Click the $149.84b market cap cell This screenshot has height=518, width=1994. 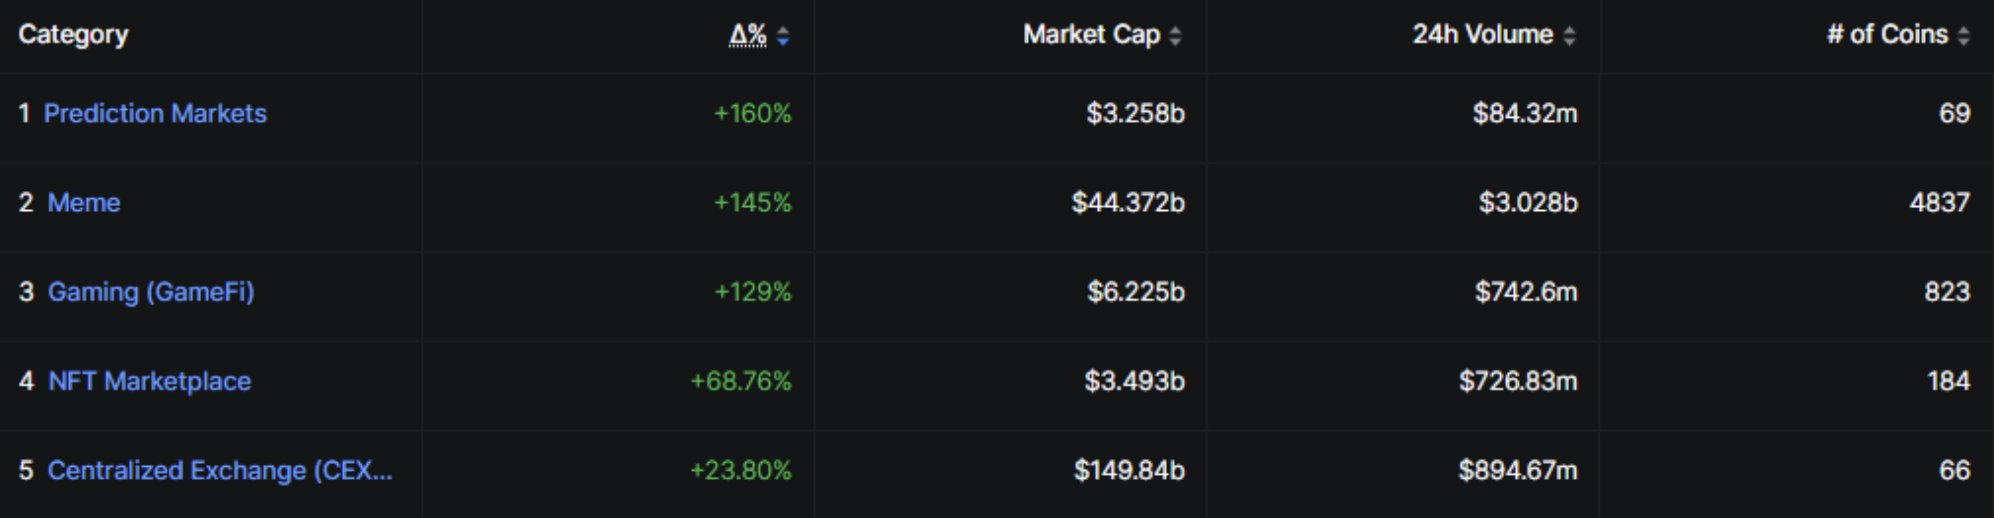[x=1129, y=470]
